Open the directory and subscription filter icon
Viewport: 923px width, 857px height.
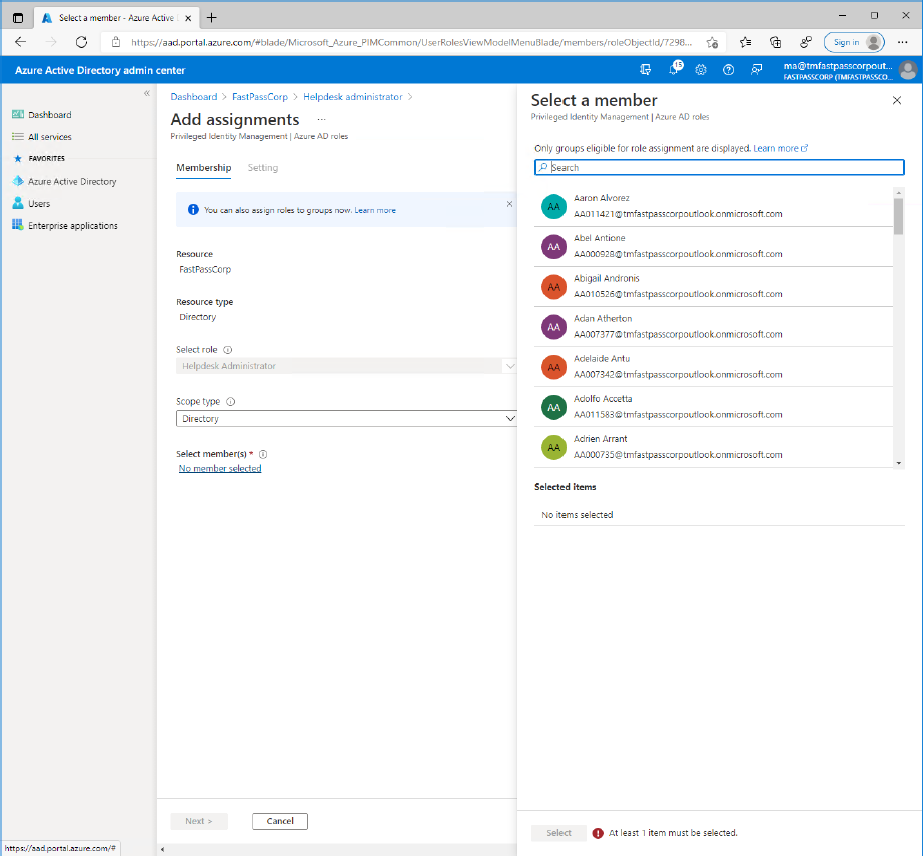pos(645,69)
